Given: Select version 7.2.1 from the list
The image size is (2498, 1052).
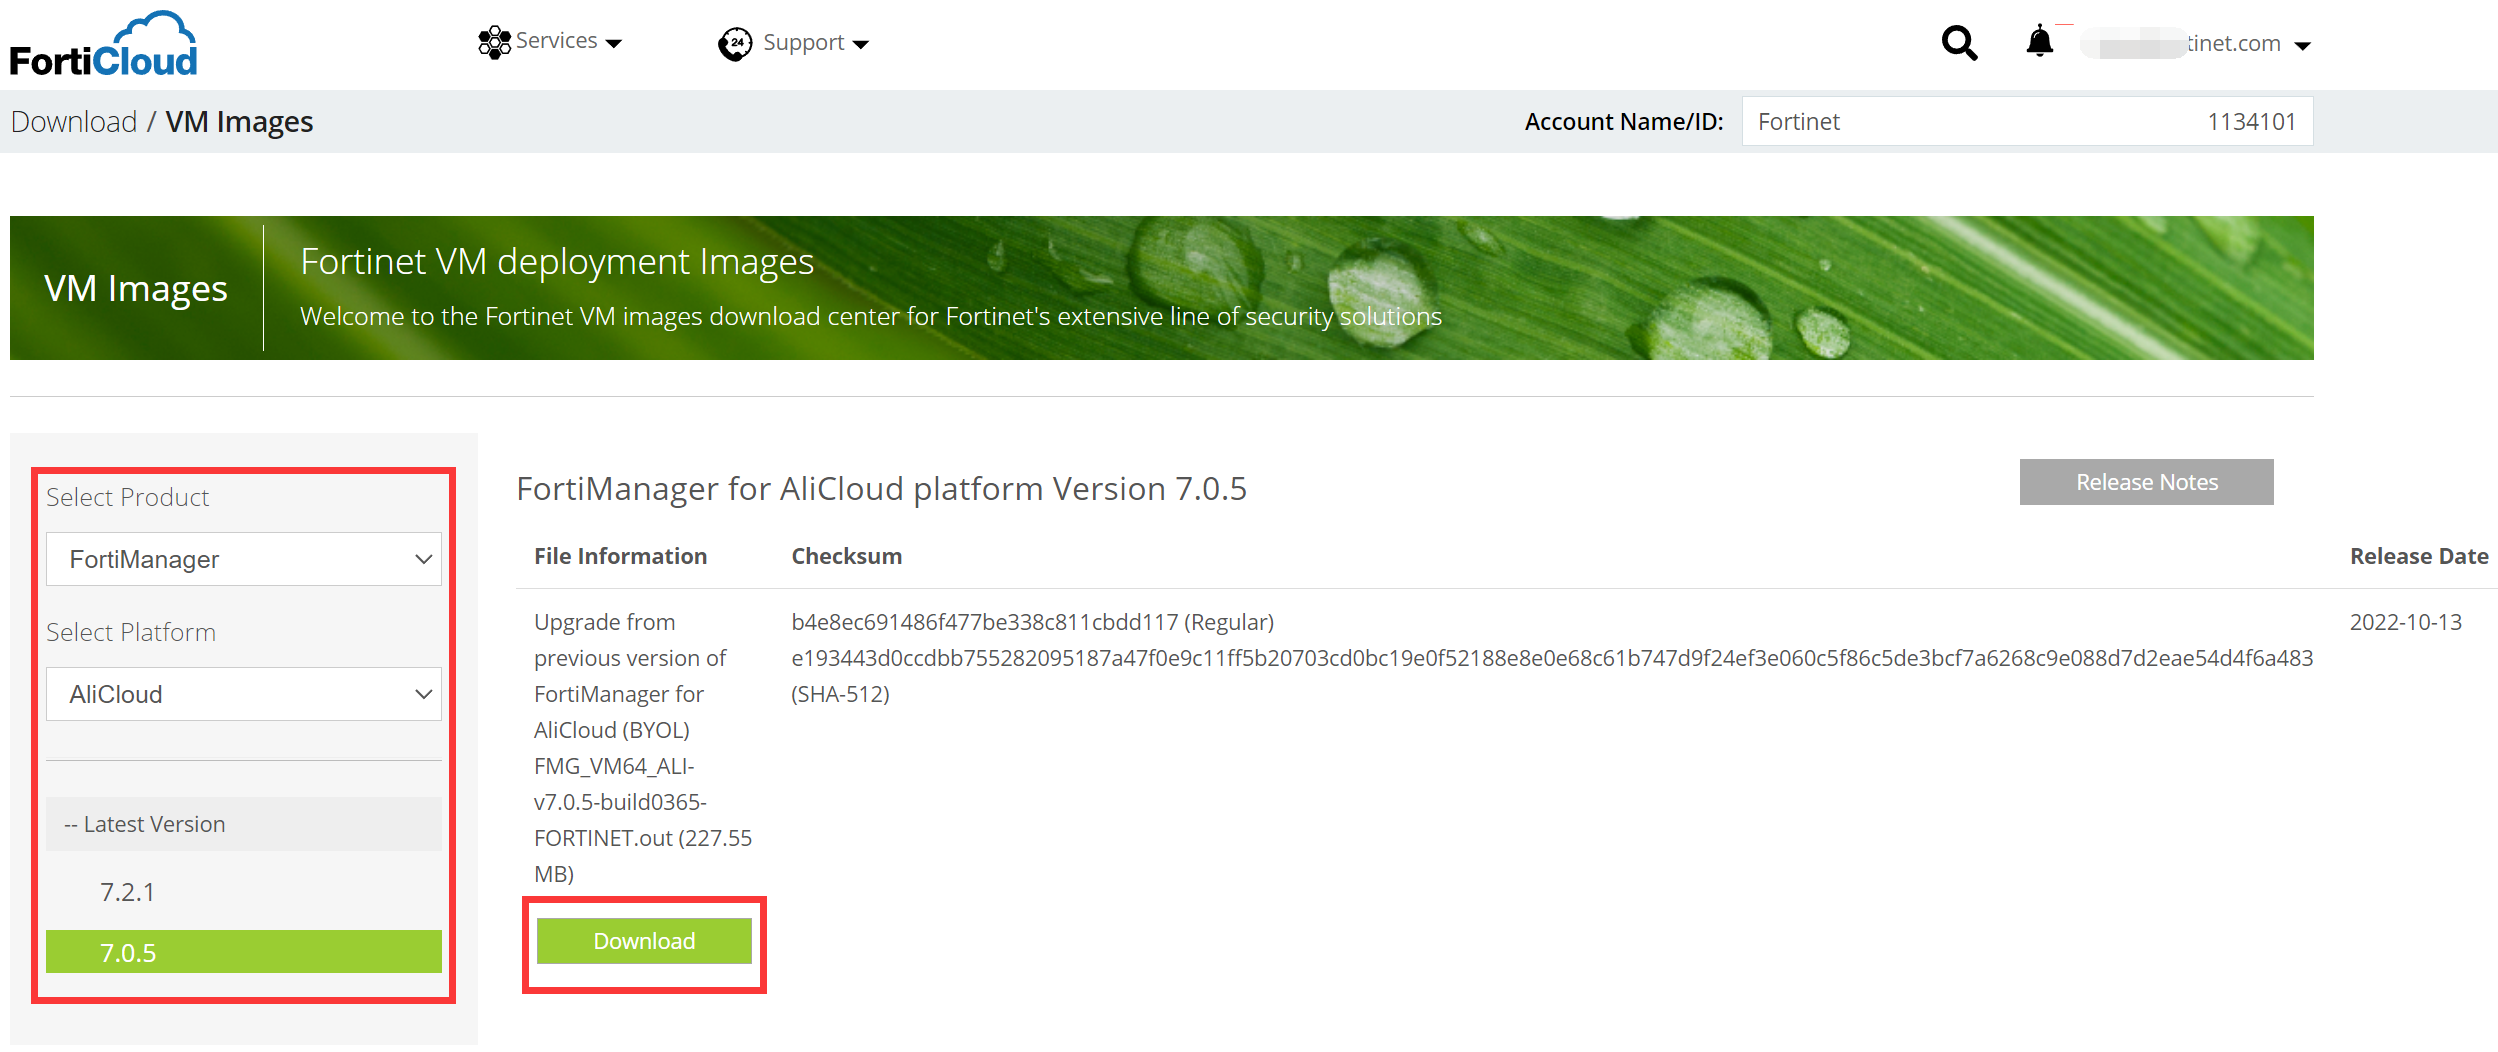Looking at the screenshot, I should [128, 892].
